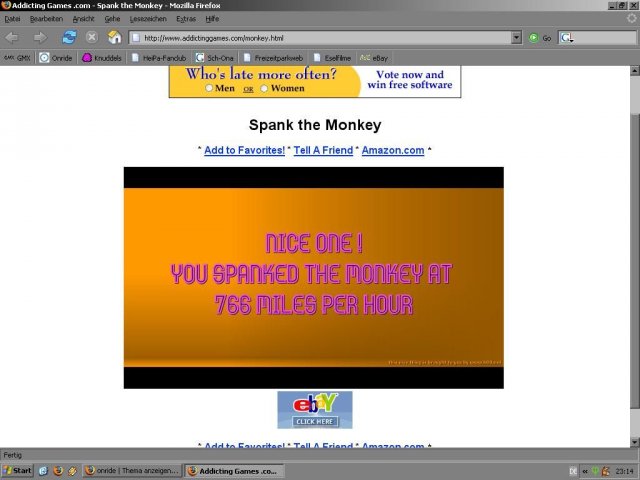Open the Windows Start menu
640x480 pixels.
(17, 470)
